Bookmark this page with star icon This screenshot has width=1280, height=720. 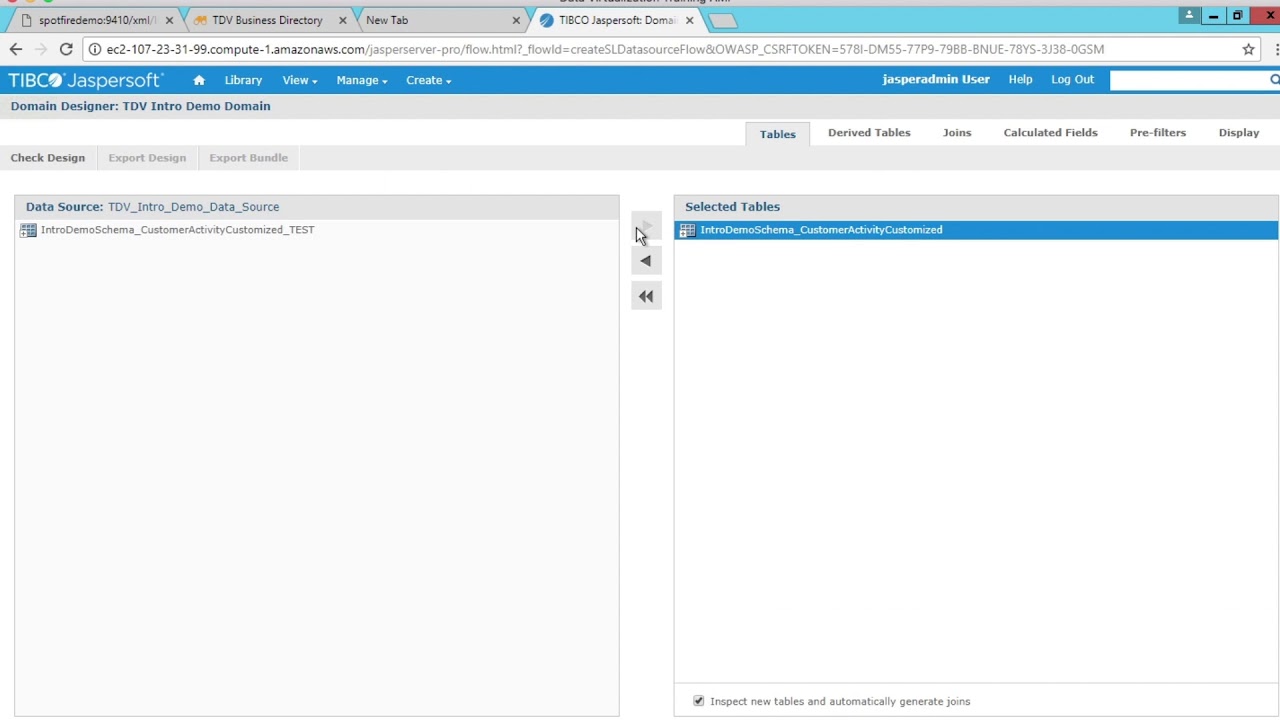(x=1248, y=49)
